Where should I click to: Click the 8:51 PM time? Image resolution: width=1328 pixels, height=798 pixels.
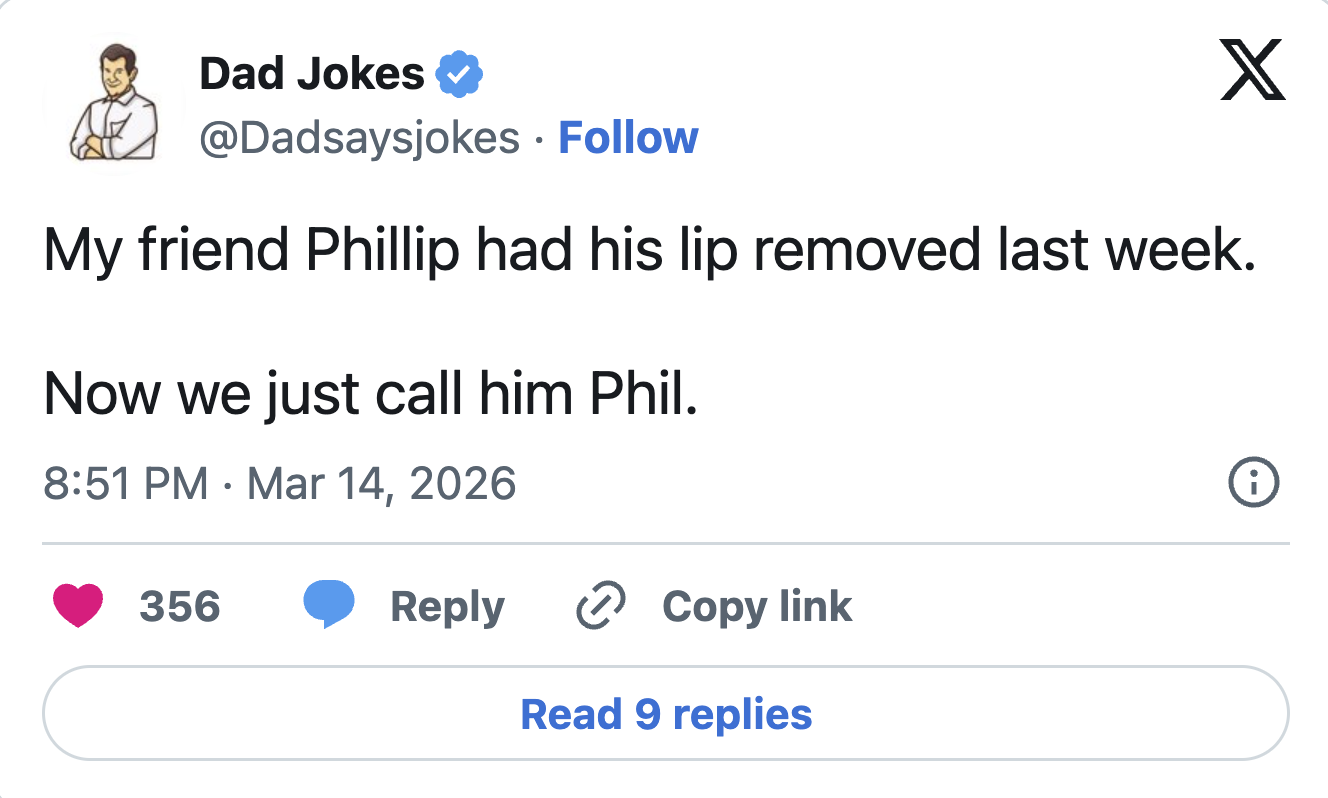(126, 484)
